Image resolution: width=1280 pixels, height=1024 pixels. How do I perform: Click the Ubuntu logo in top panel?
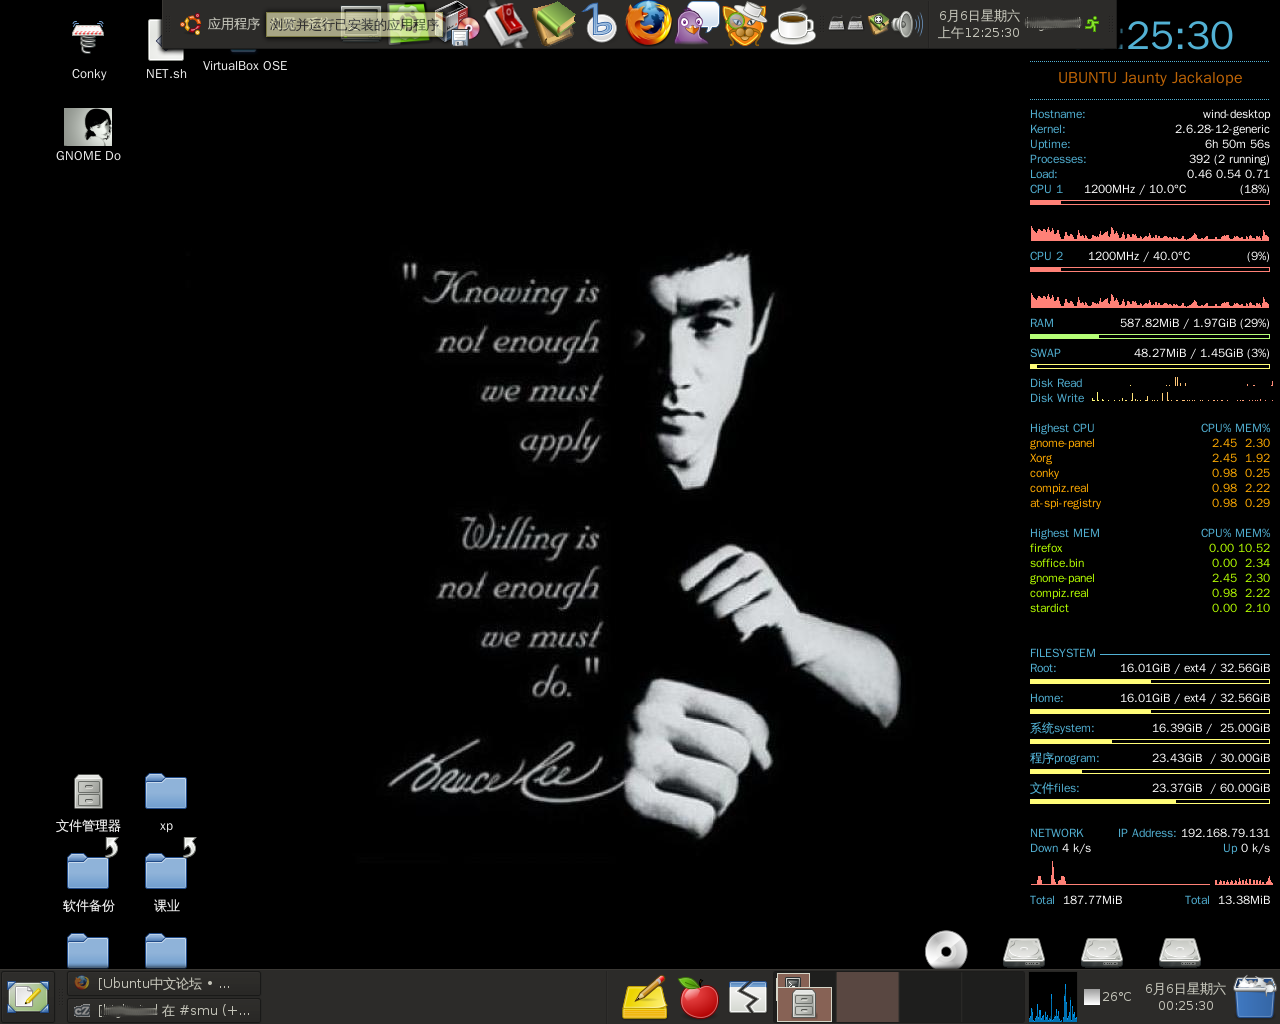coord(191,24)
